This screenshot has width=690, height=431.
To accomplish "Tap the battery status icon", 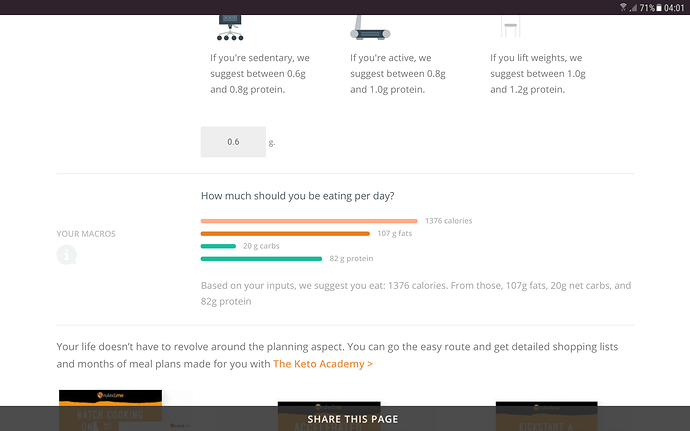I will click(659, 7).
